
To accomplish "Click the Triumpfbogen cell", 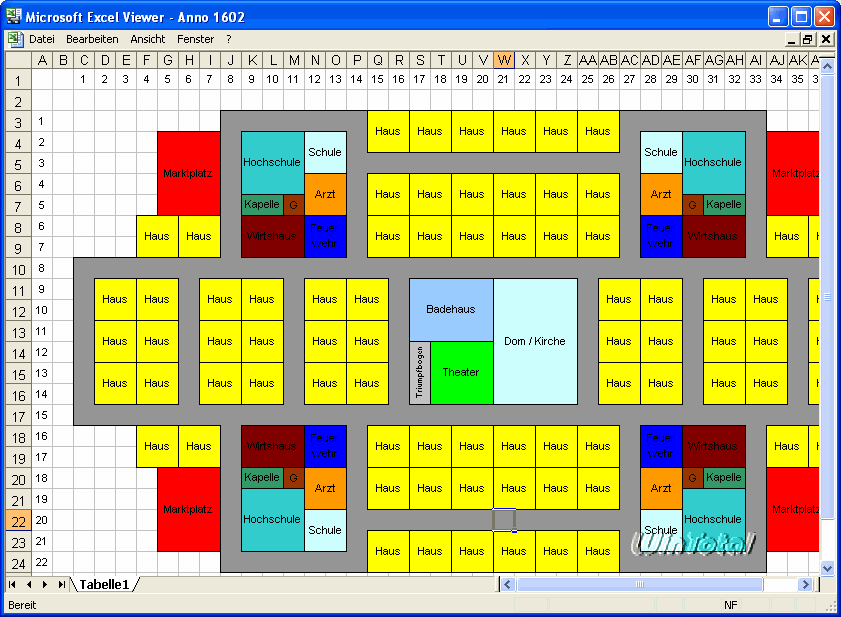I will point(420,372).
